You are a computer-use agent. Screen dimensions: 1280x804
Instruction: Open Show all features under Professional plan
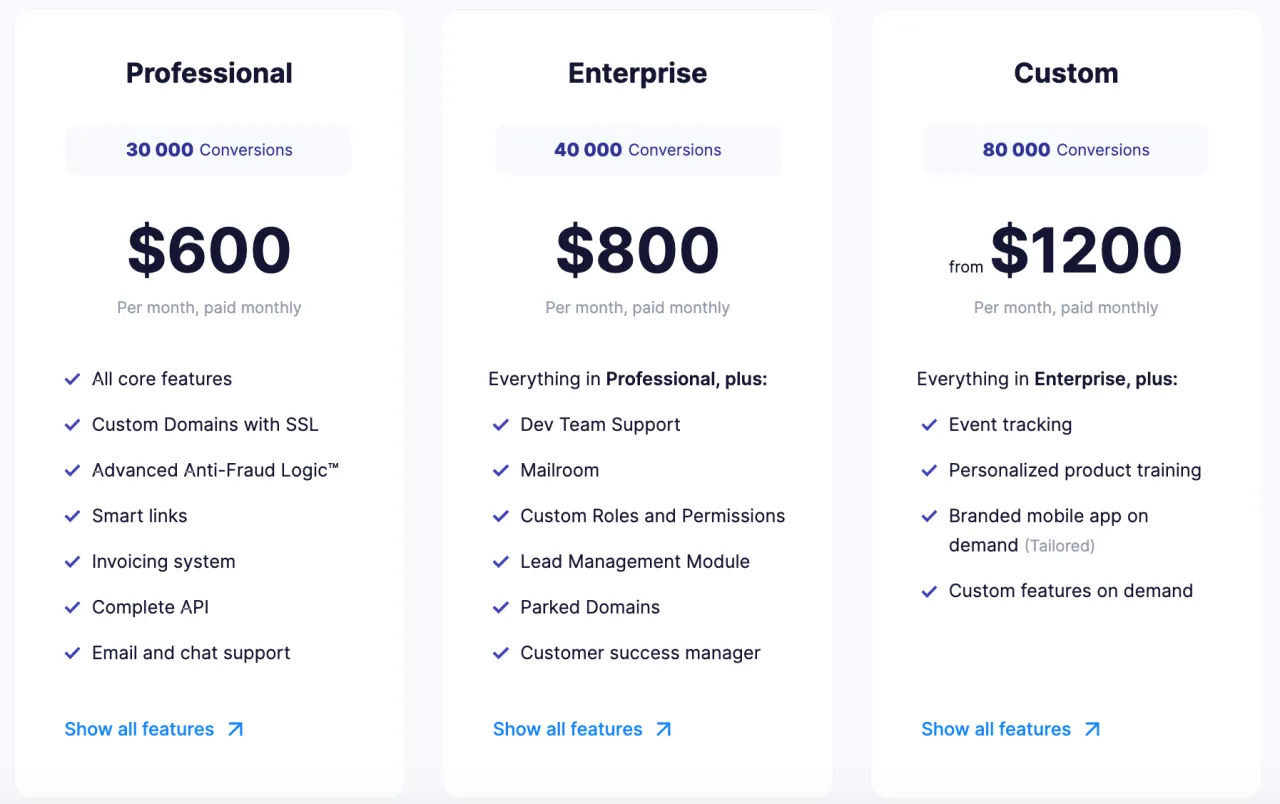coord(154,729)
